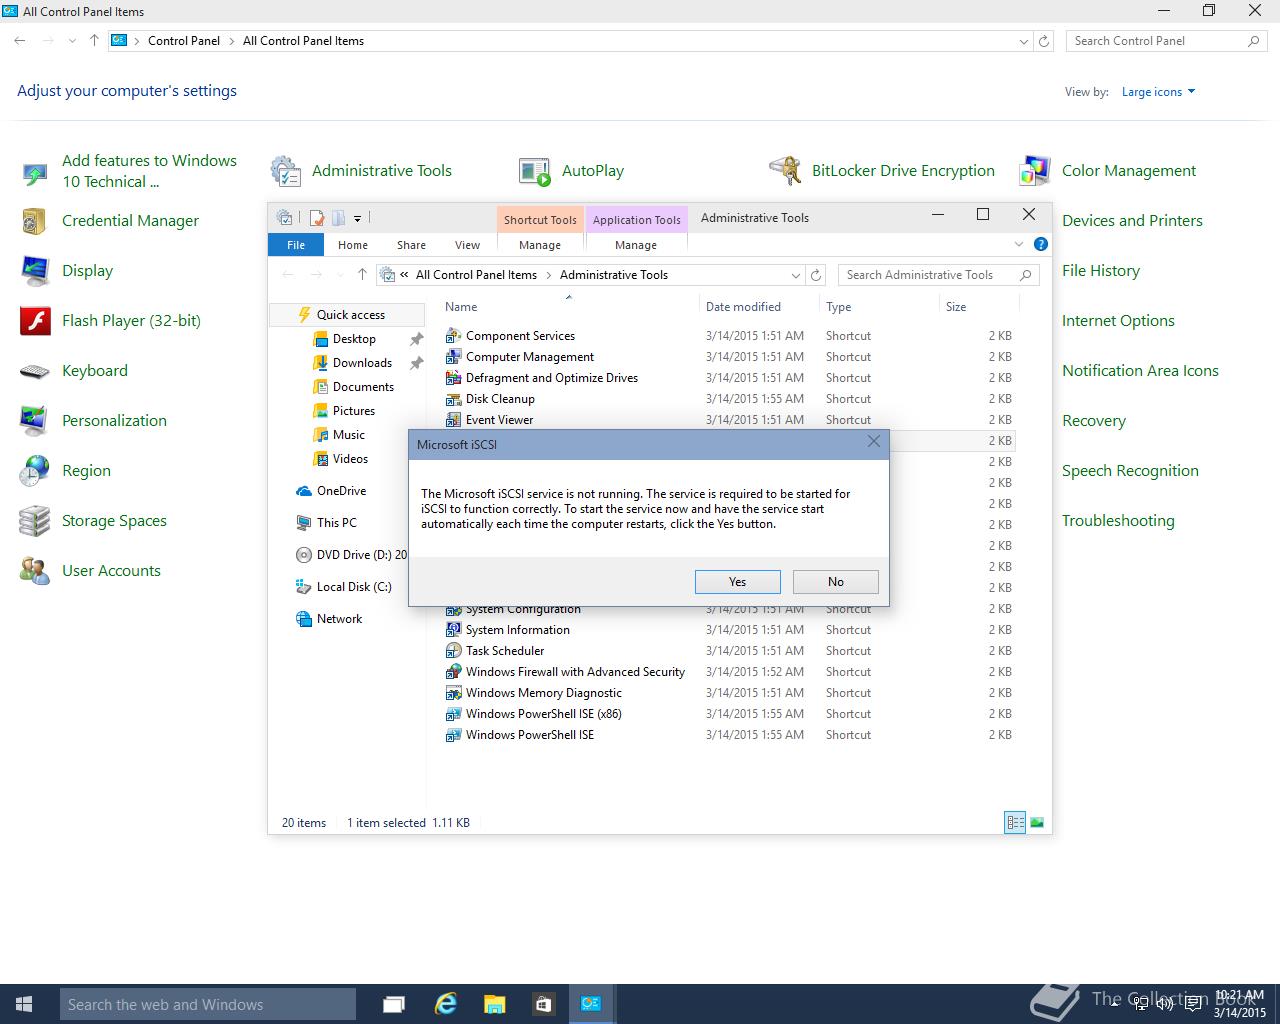Open Customize Quick Access Toolbar dropdown

357,218
